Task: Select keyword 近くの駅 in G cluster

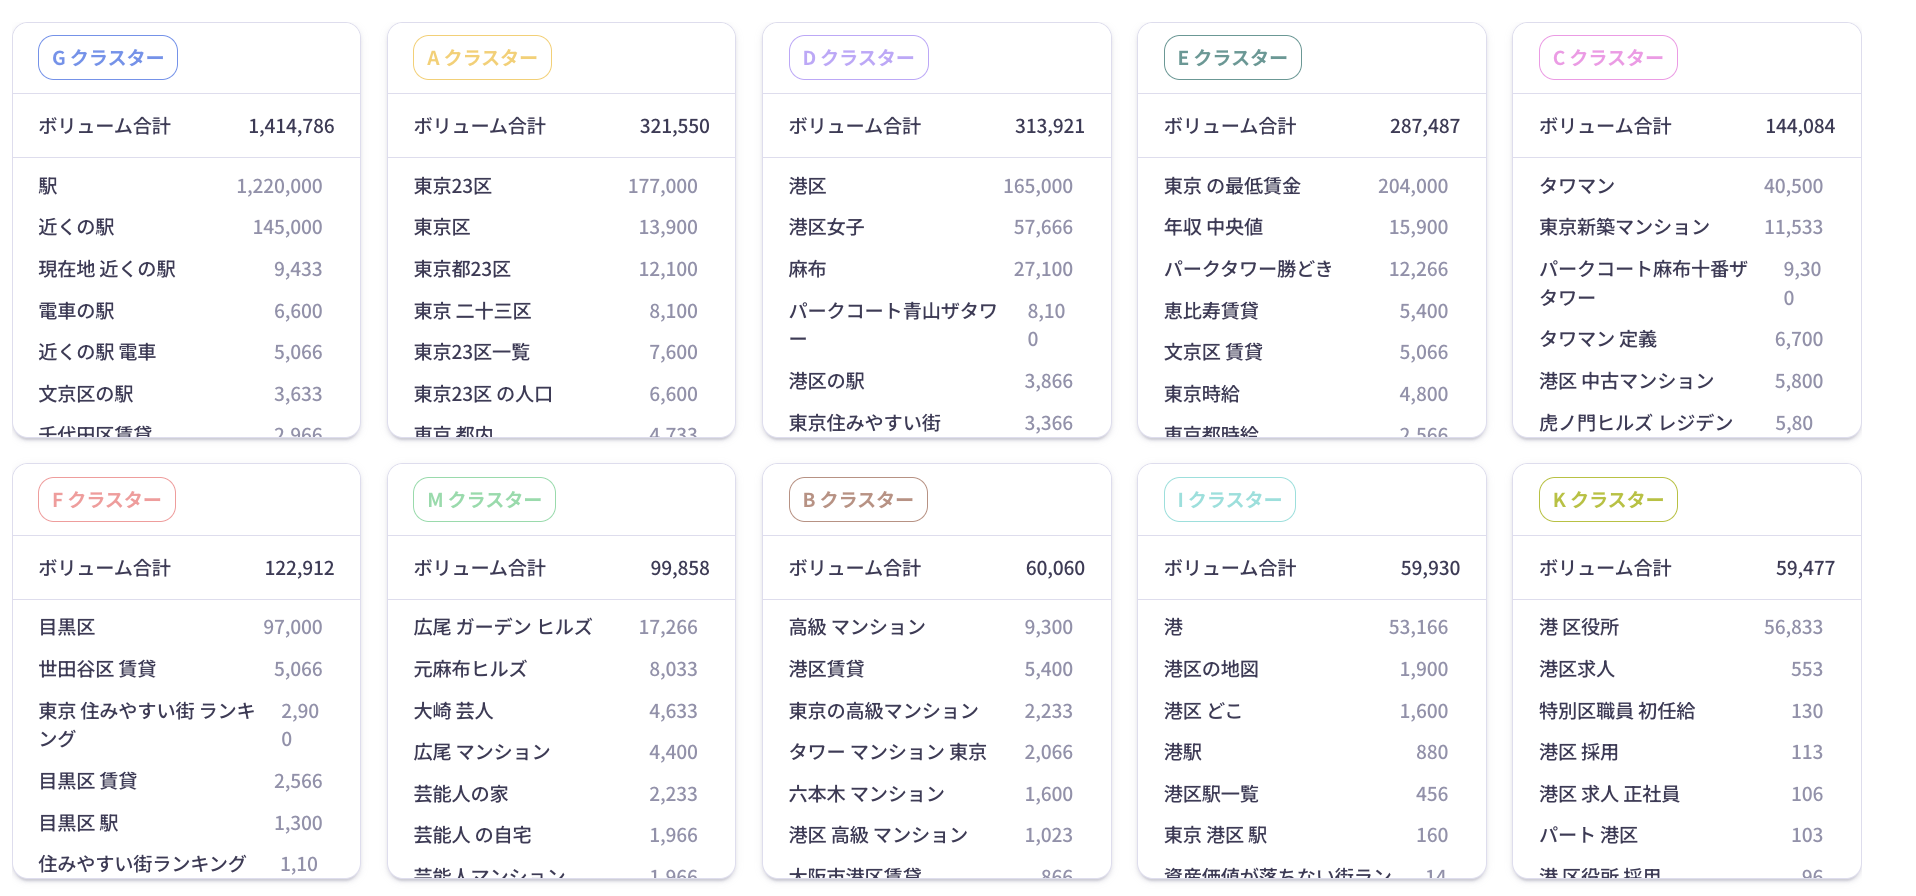Action: pos(77,227)
